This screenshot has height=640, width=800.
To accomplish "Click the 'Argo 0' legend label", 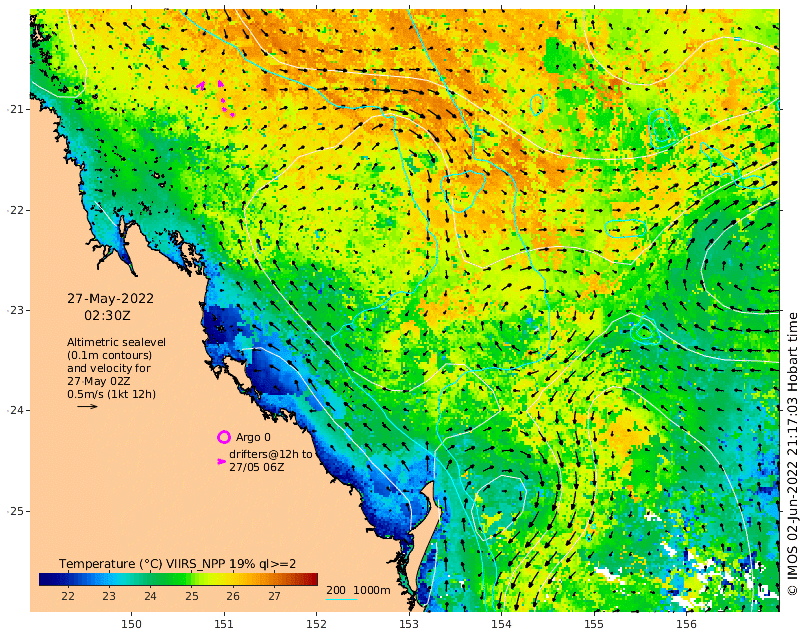I will 253,437.
